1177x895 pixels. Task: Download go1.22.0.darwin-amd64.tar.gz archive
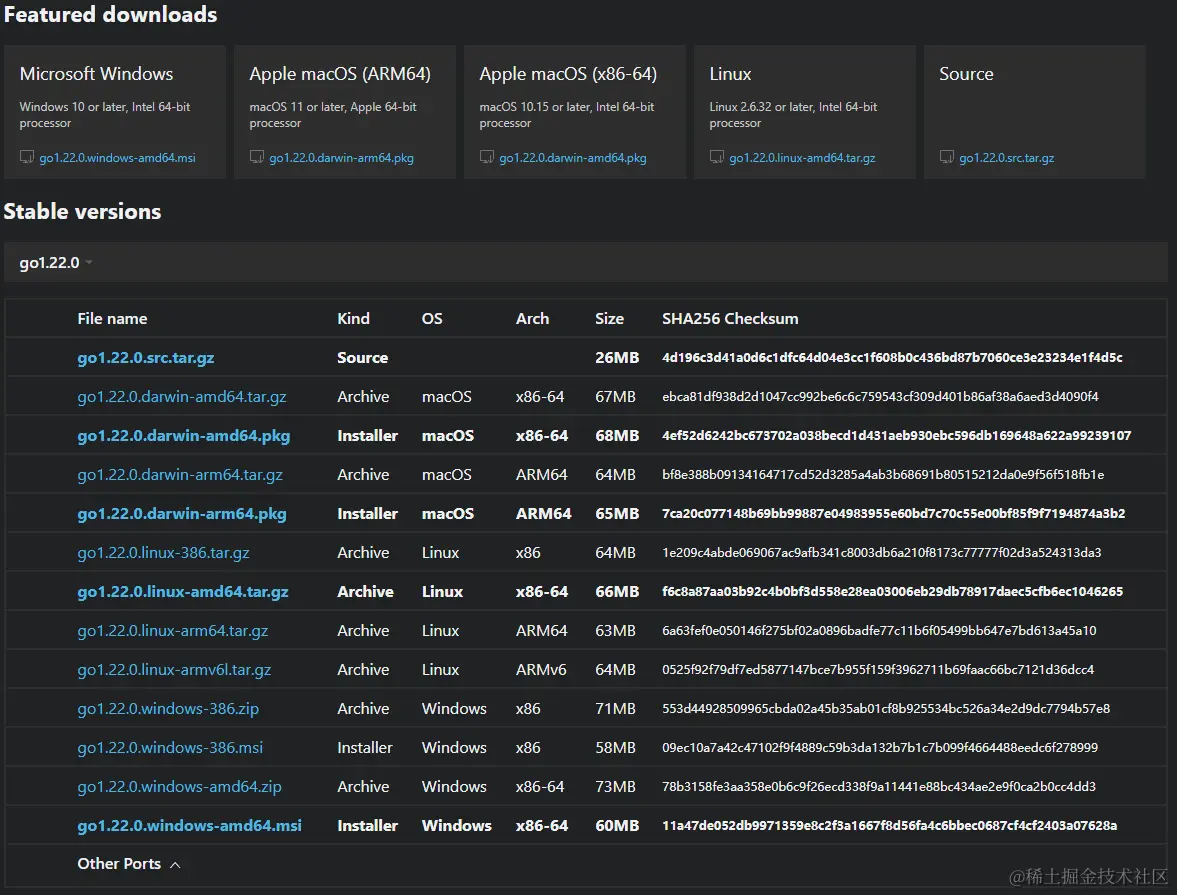(182, 397)
